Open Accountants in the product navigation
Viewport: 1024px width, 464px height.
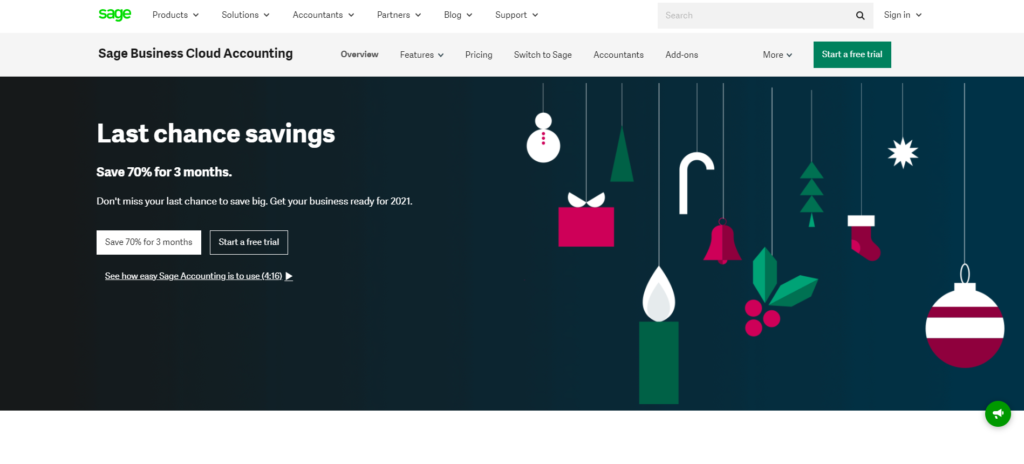tap(618, 55)
